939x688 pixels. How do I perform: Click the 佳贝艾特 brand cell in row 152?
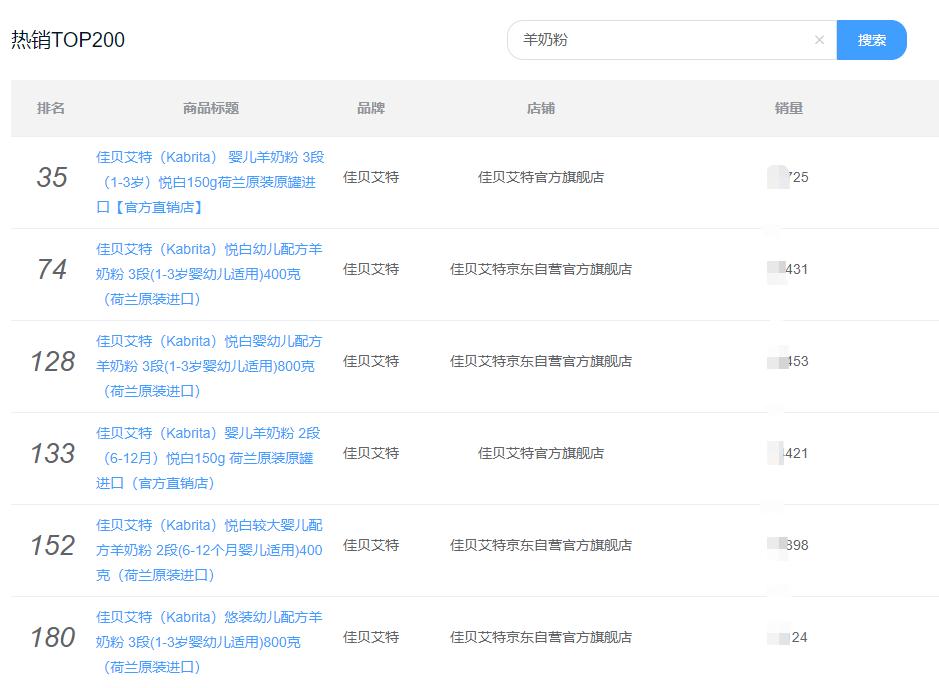point(371,545)
